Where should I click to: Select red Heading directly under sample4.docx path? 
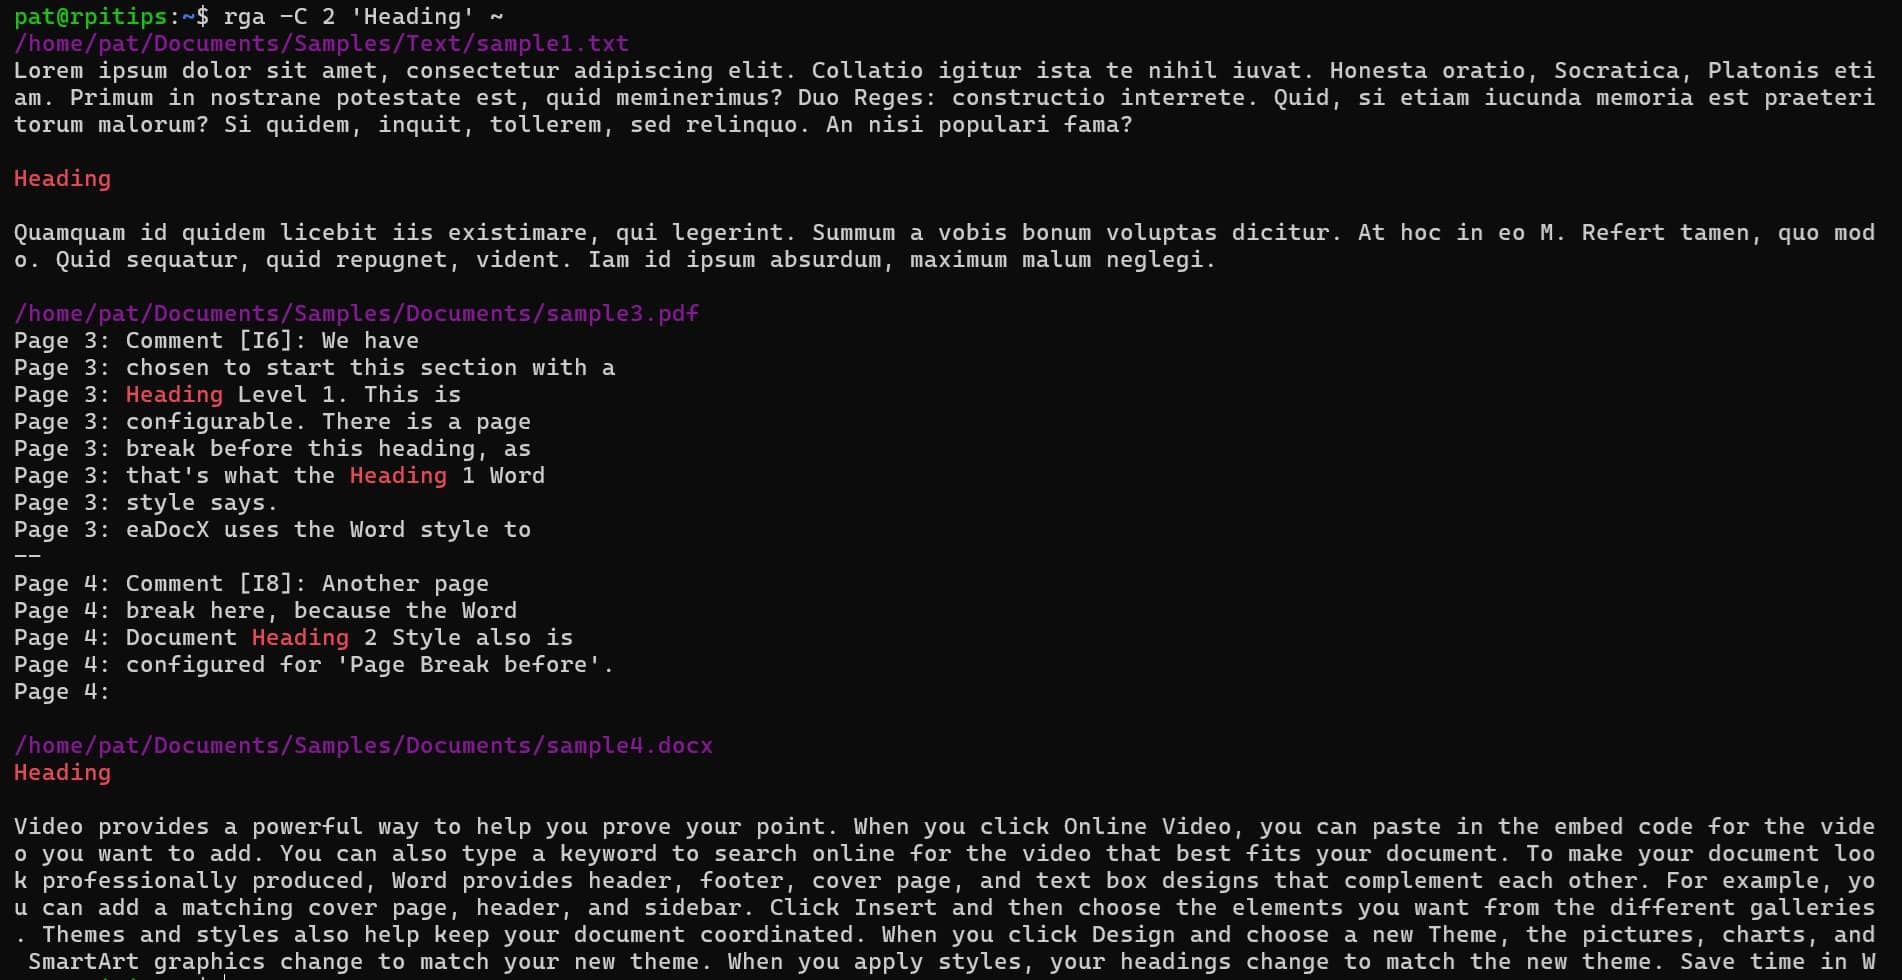coord(62,773)
